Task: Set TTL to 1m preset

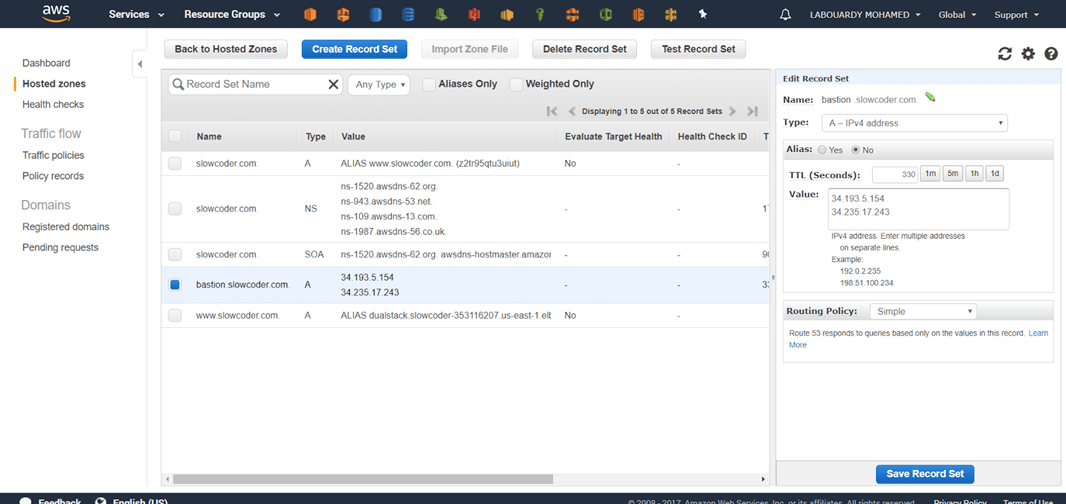Action: click(x=929, y=174)
